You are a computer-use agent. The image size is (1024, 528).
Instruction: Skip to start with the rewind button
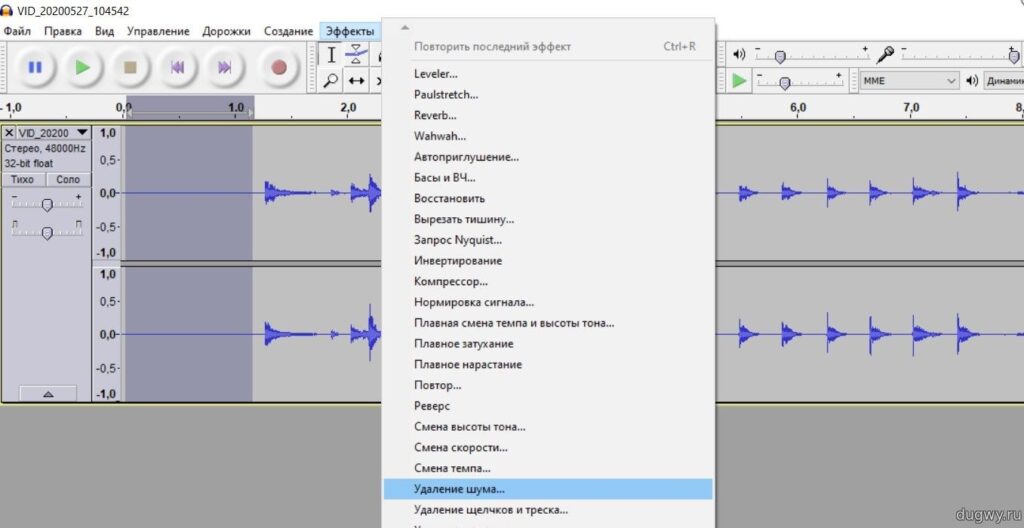coord(177,67)
